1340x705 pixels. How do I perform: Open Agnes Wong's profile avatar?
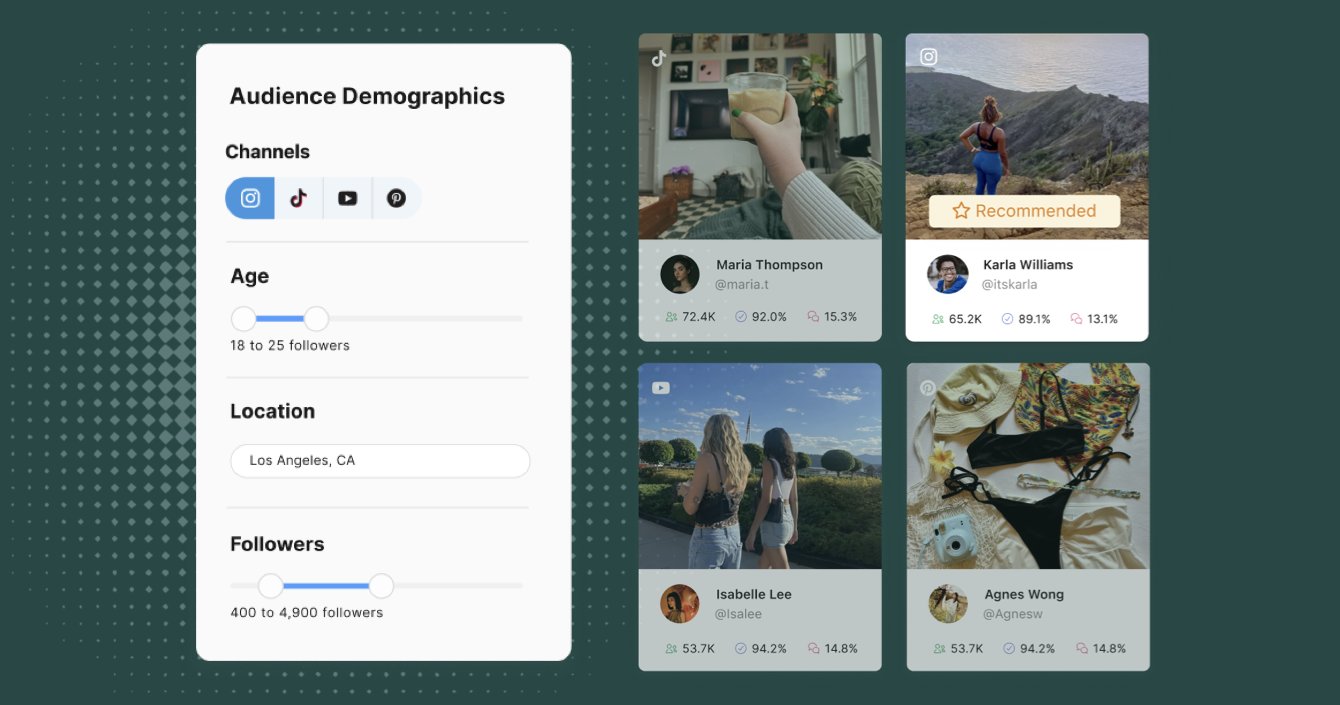coord(948,604)
